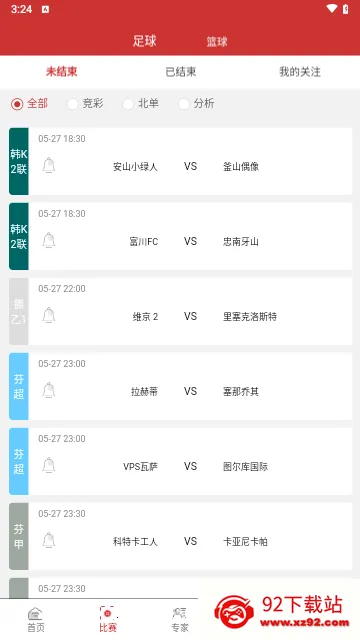Screen dimensions: 360x640
Task: Select 足球 in the header
Action: click(144, 41)
